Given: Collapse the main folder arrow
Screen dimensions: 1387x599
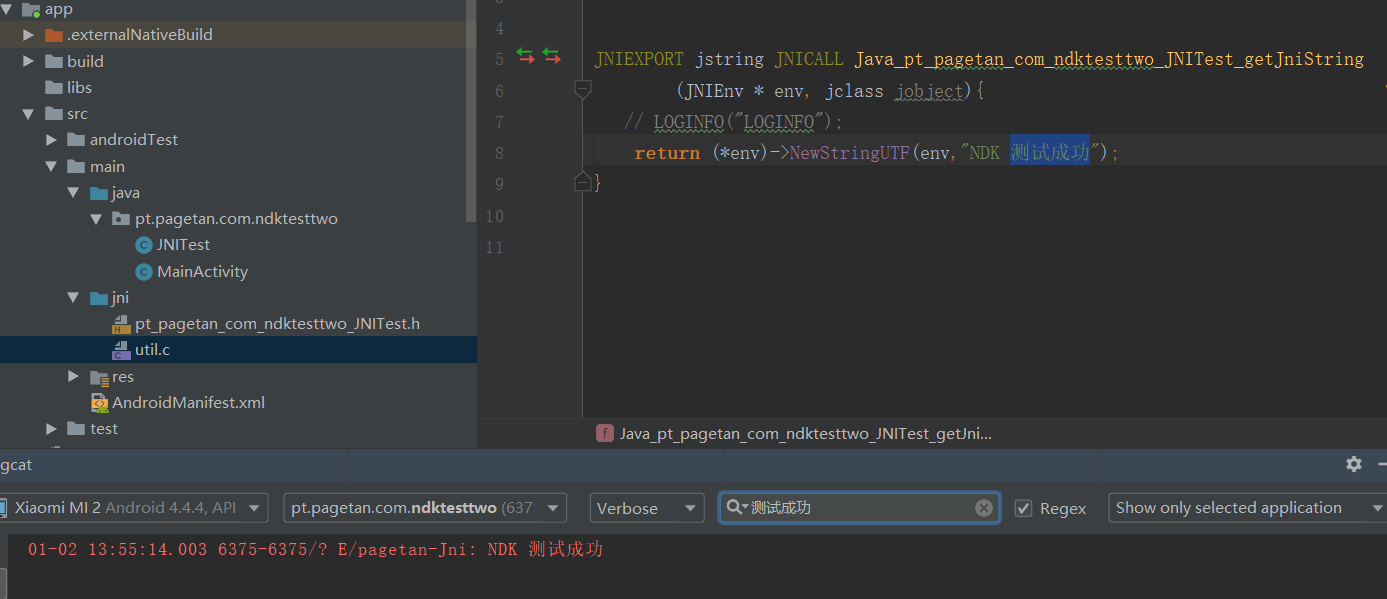Looking at the screenshot, I should pyautogui.click(x=51, y=167).
